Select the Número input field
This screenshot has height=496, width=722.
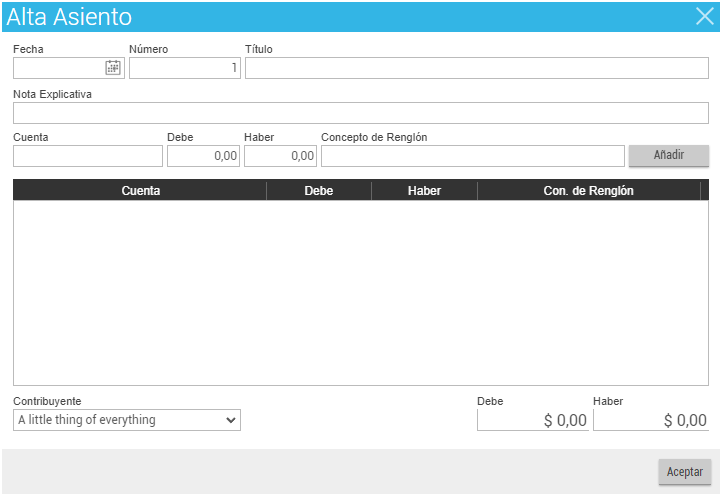(184, 68)
